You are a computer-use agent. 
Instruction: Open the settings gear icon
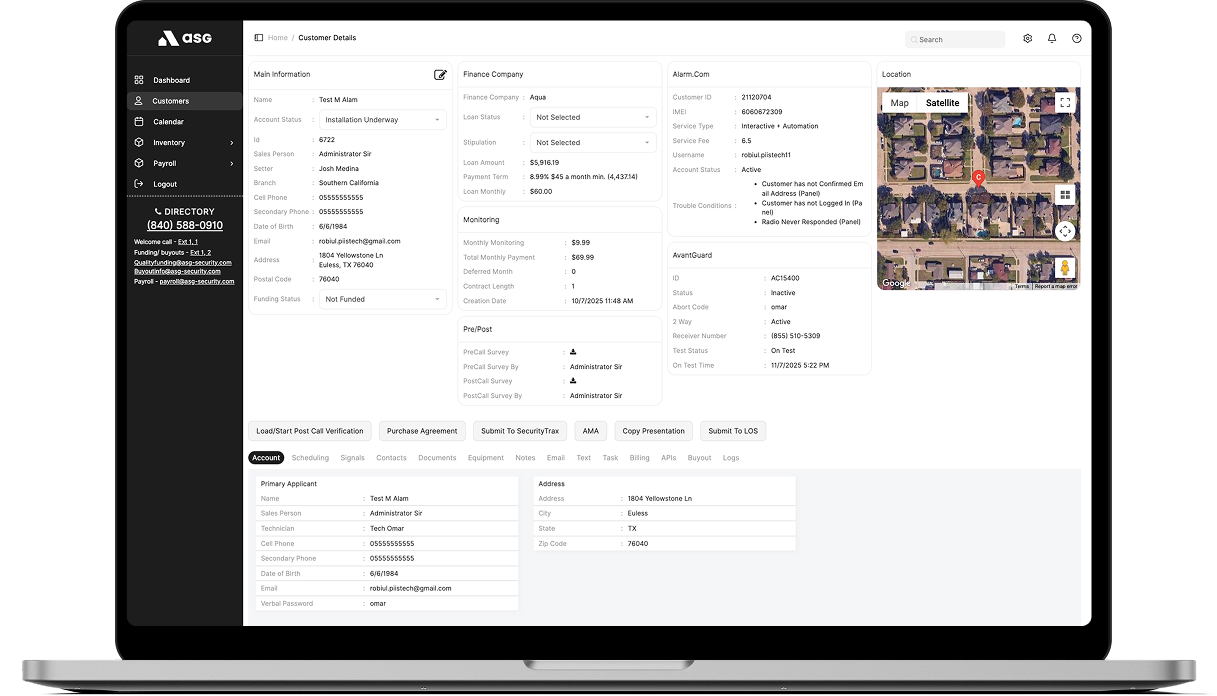click(x=1027, y=39)
